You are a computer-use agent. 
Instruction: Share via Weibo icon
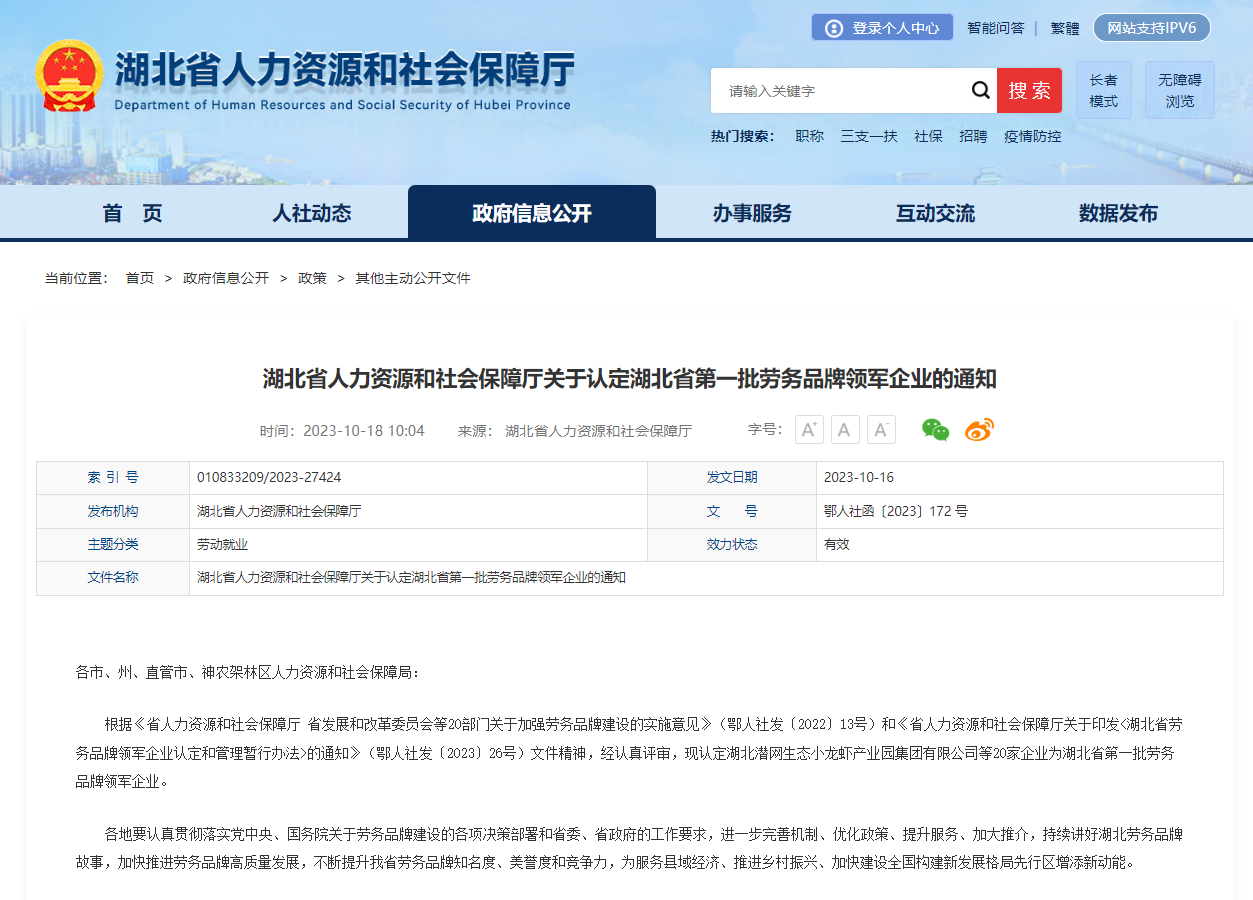pyautogui.click(x=979, y=430)
